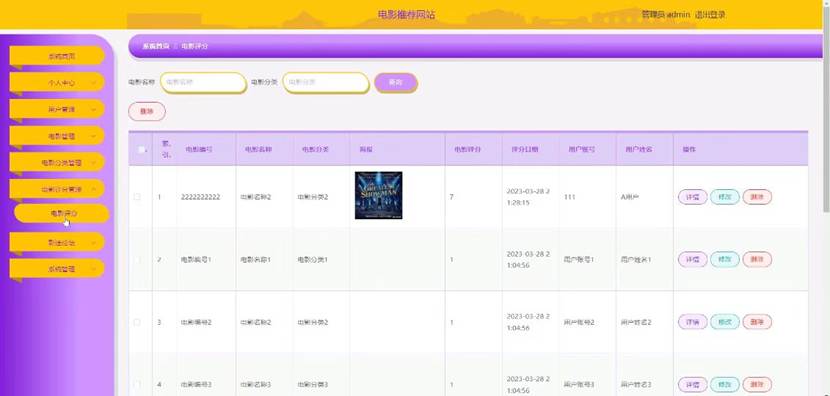This screenshot has width=830, height=396.
Task: Click the 电影分类 column header
Action: [315, 149]
